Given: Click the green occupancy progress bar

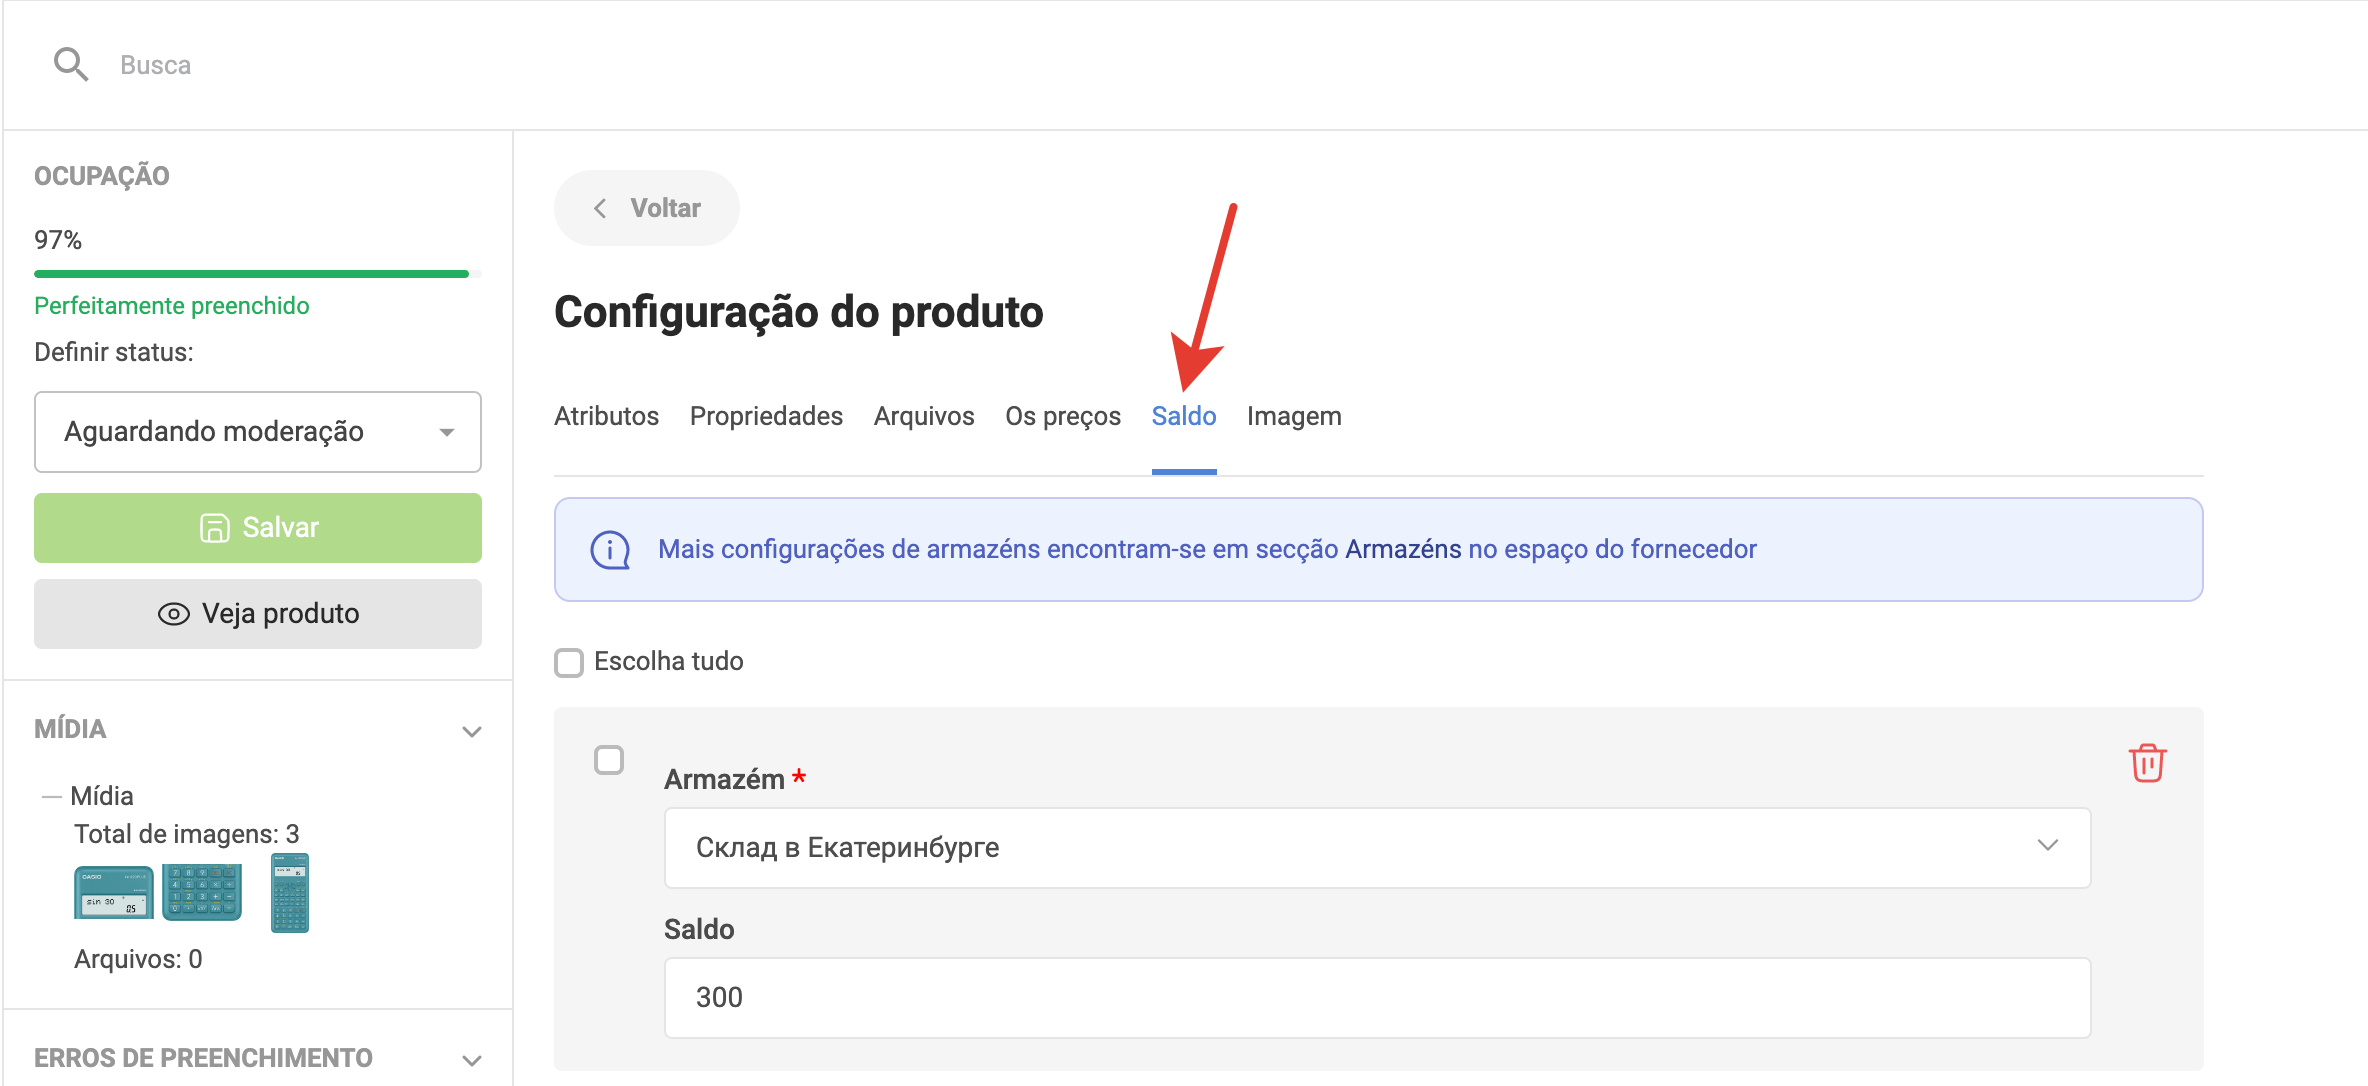Looking at the screenshot, I should [x=251, y=273].
